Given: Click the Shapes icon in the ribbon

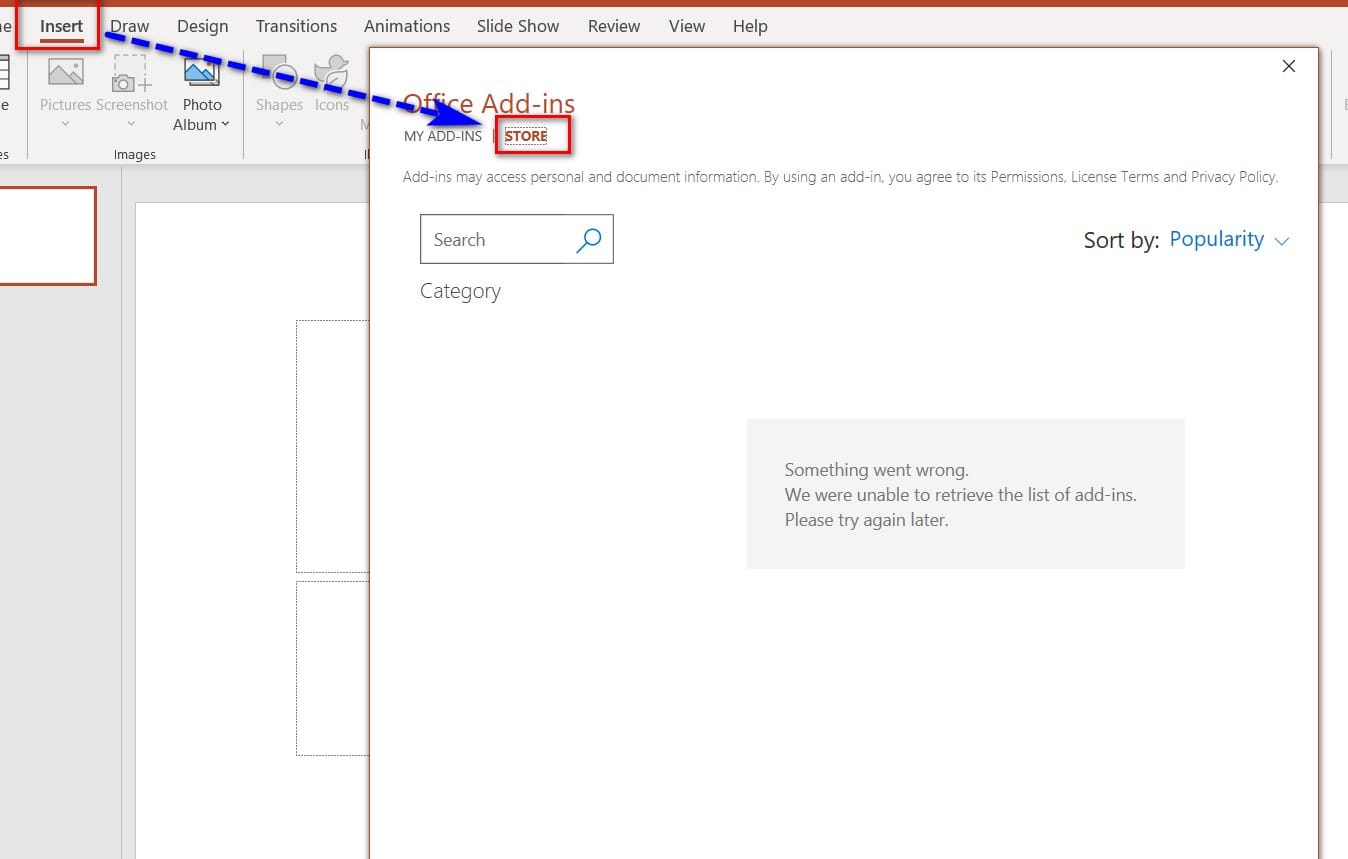Looking at the screenshot, I should pyautogui.click(x=279, y=74).
